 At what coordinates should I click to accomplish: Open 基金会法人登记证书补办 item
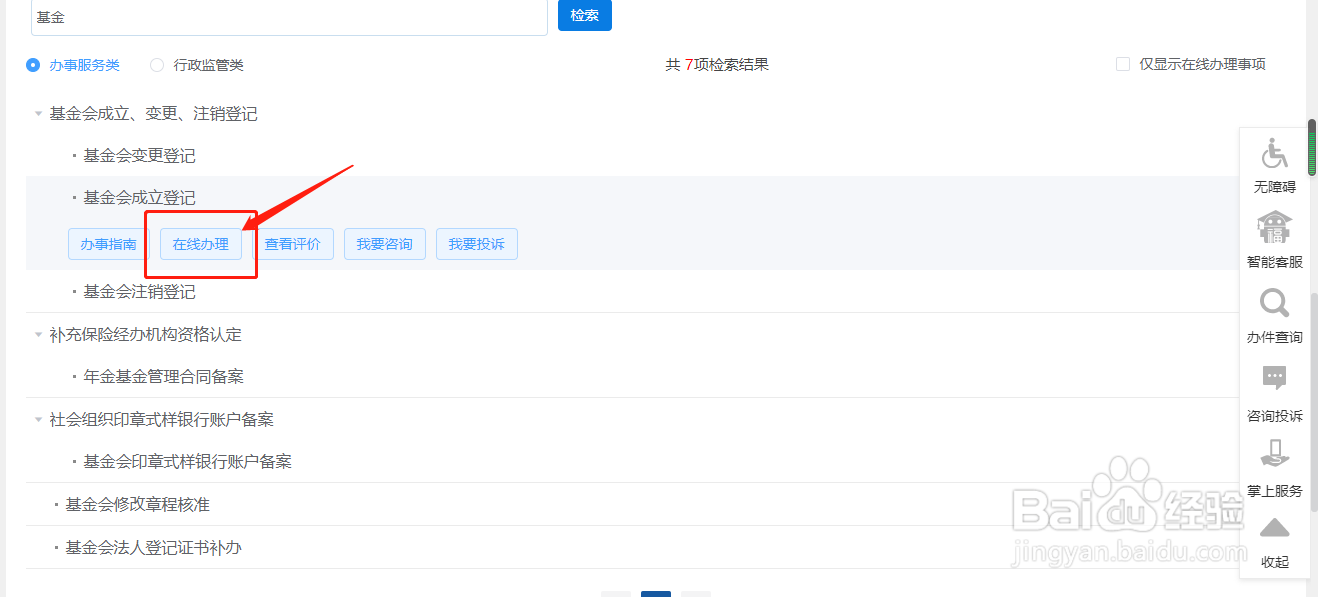click(x=153, y=548)
